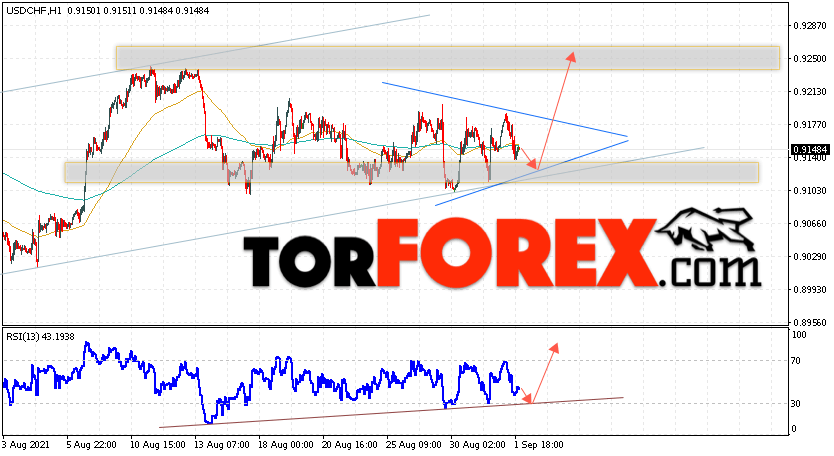The image size is (834, 456).
Task: Click the 30 Aug 02:00 time label
Action: point(477,444)
